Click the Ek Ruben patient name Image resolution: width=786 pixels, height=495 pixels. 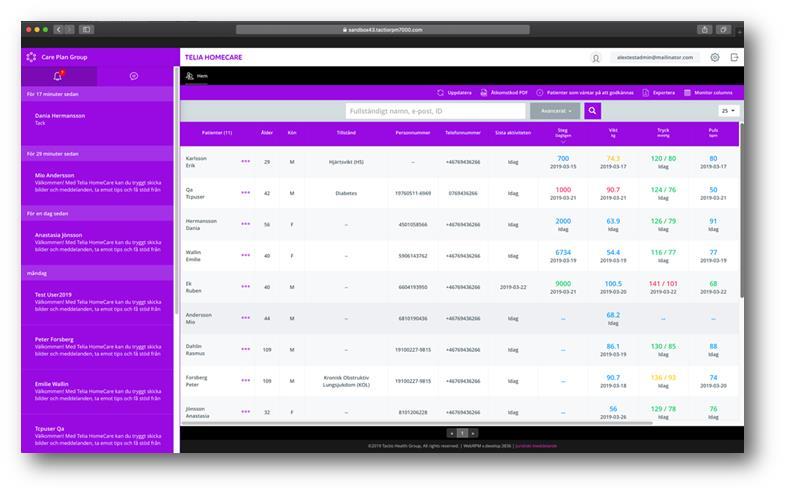coord(193,287)
